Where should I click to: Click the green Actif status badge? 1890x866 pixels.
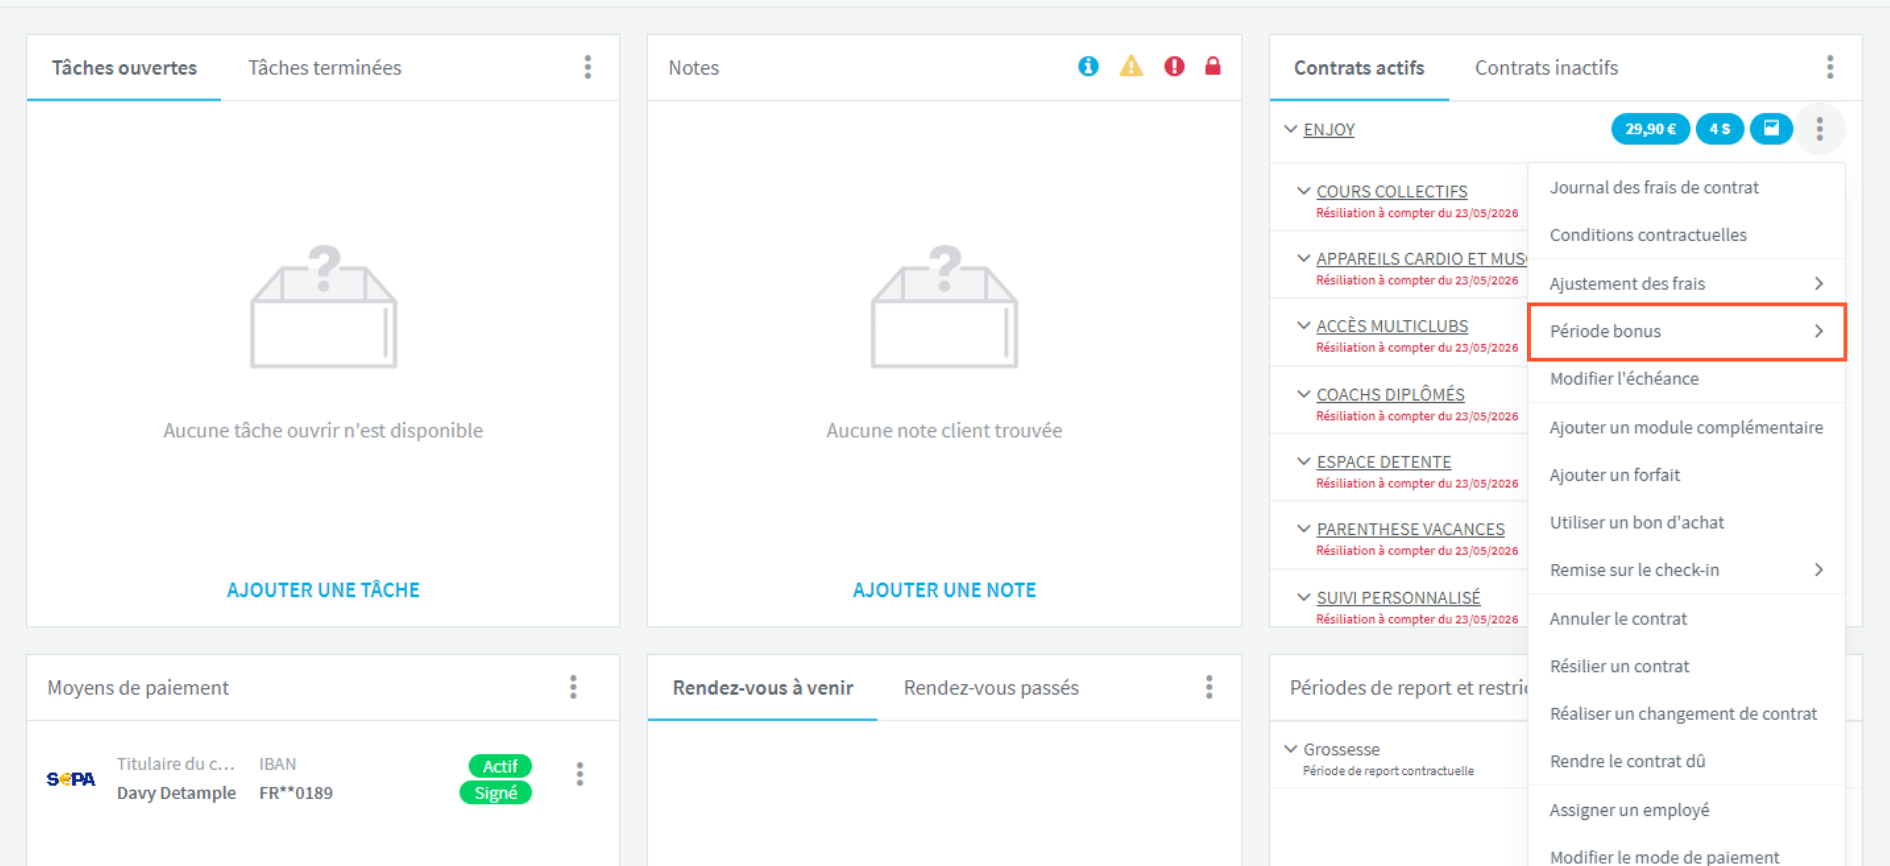(500, 766)
